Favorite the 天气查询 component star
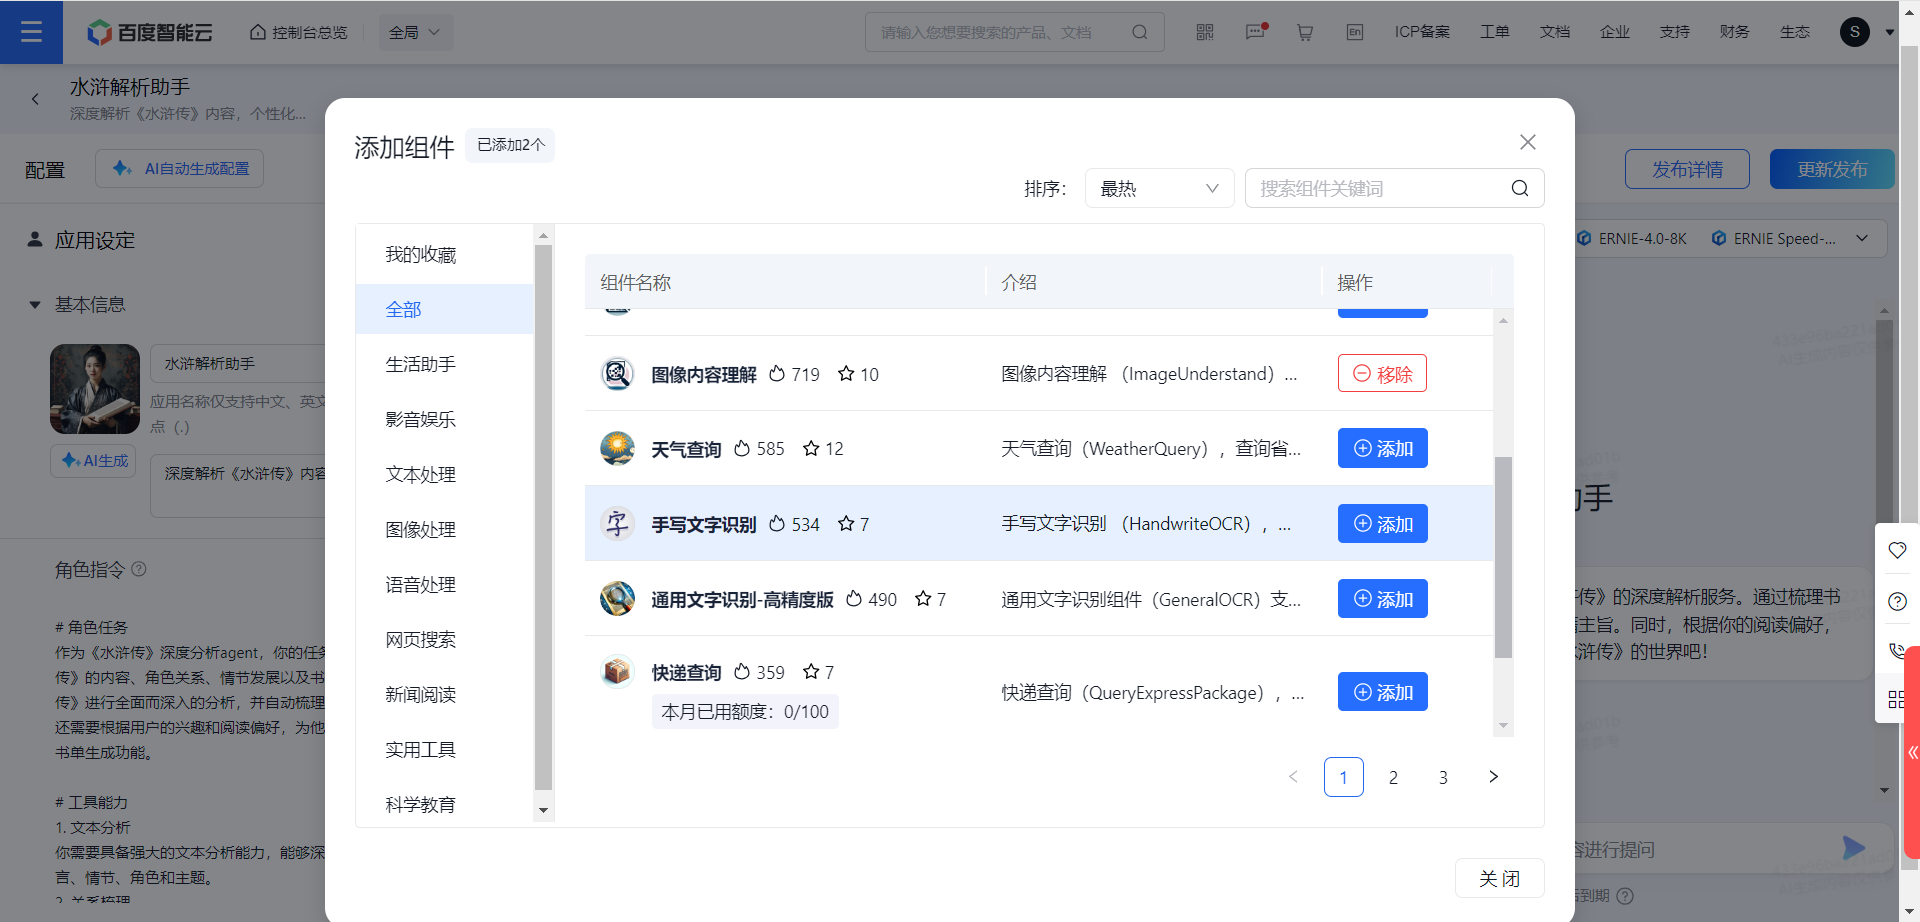The image size is (1920, 922). [811, 448]
